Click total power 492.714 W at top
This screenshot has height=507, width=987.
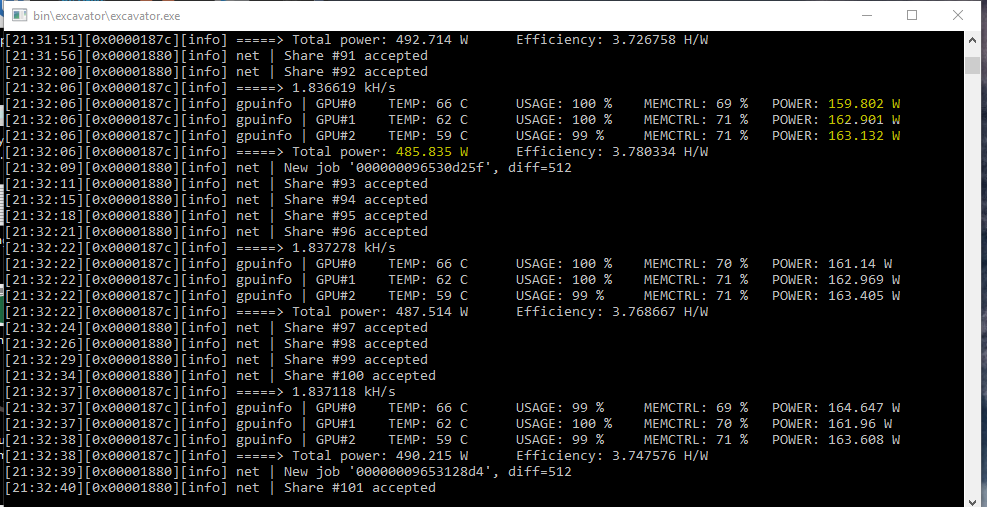coord(432,40)
